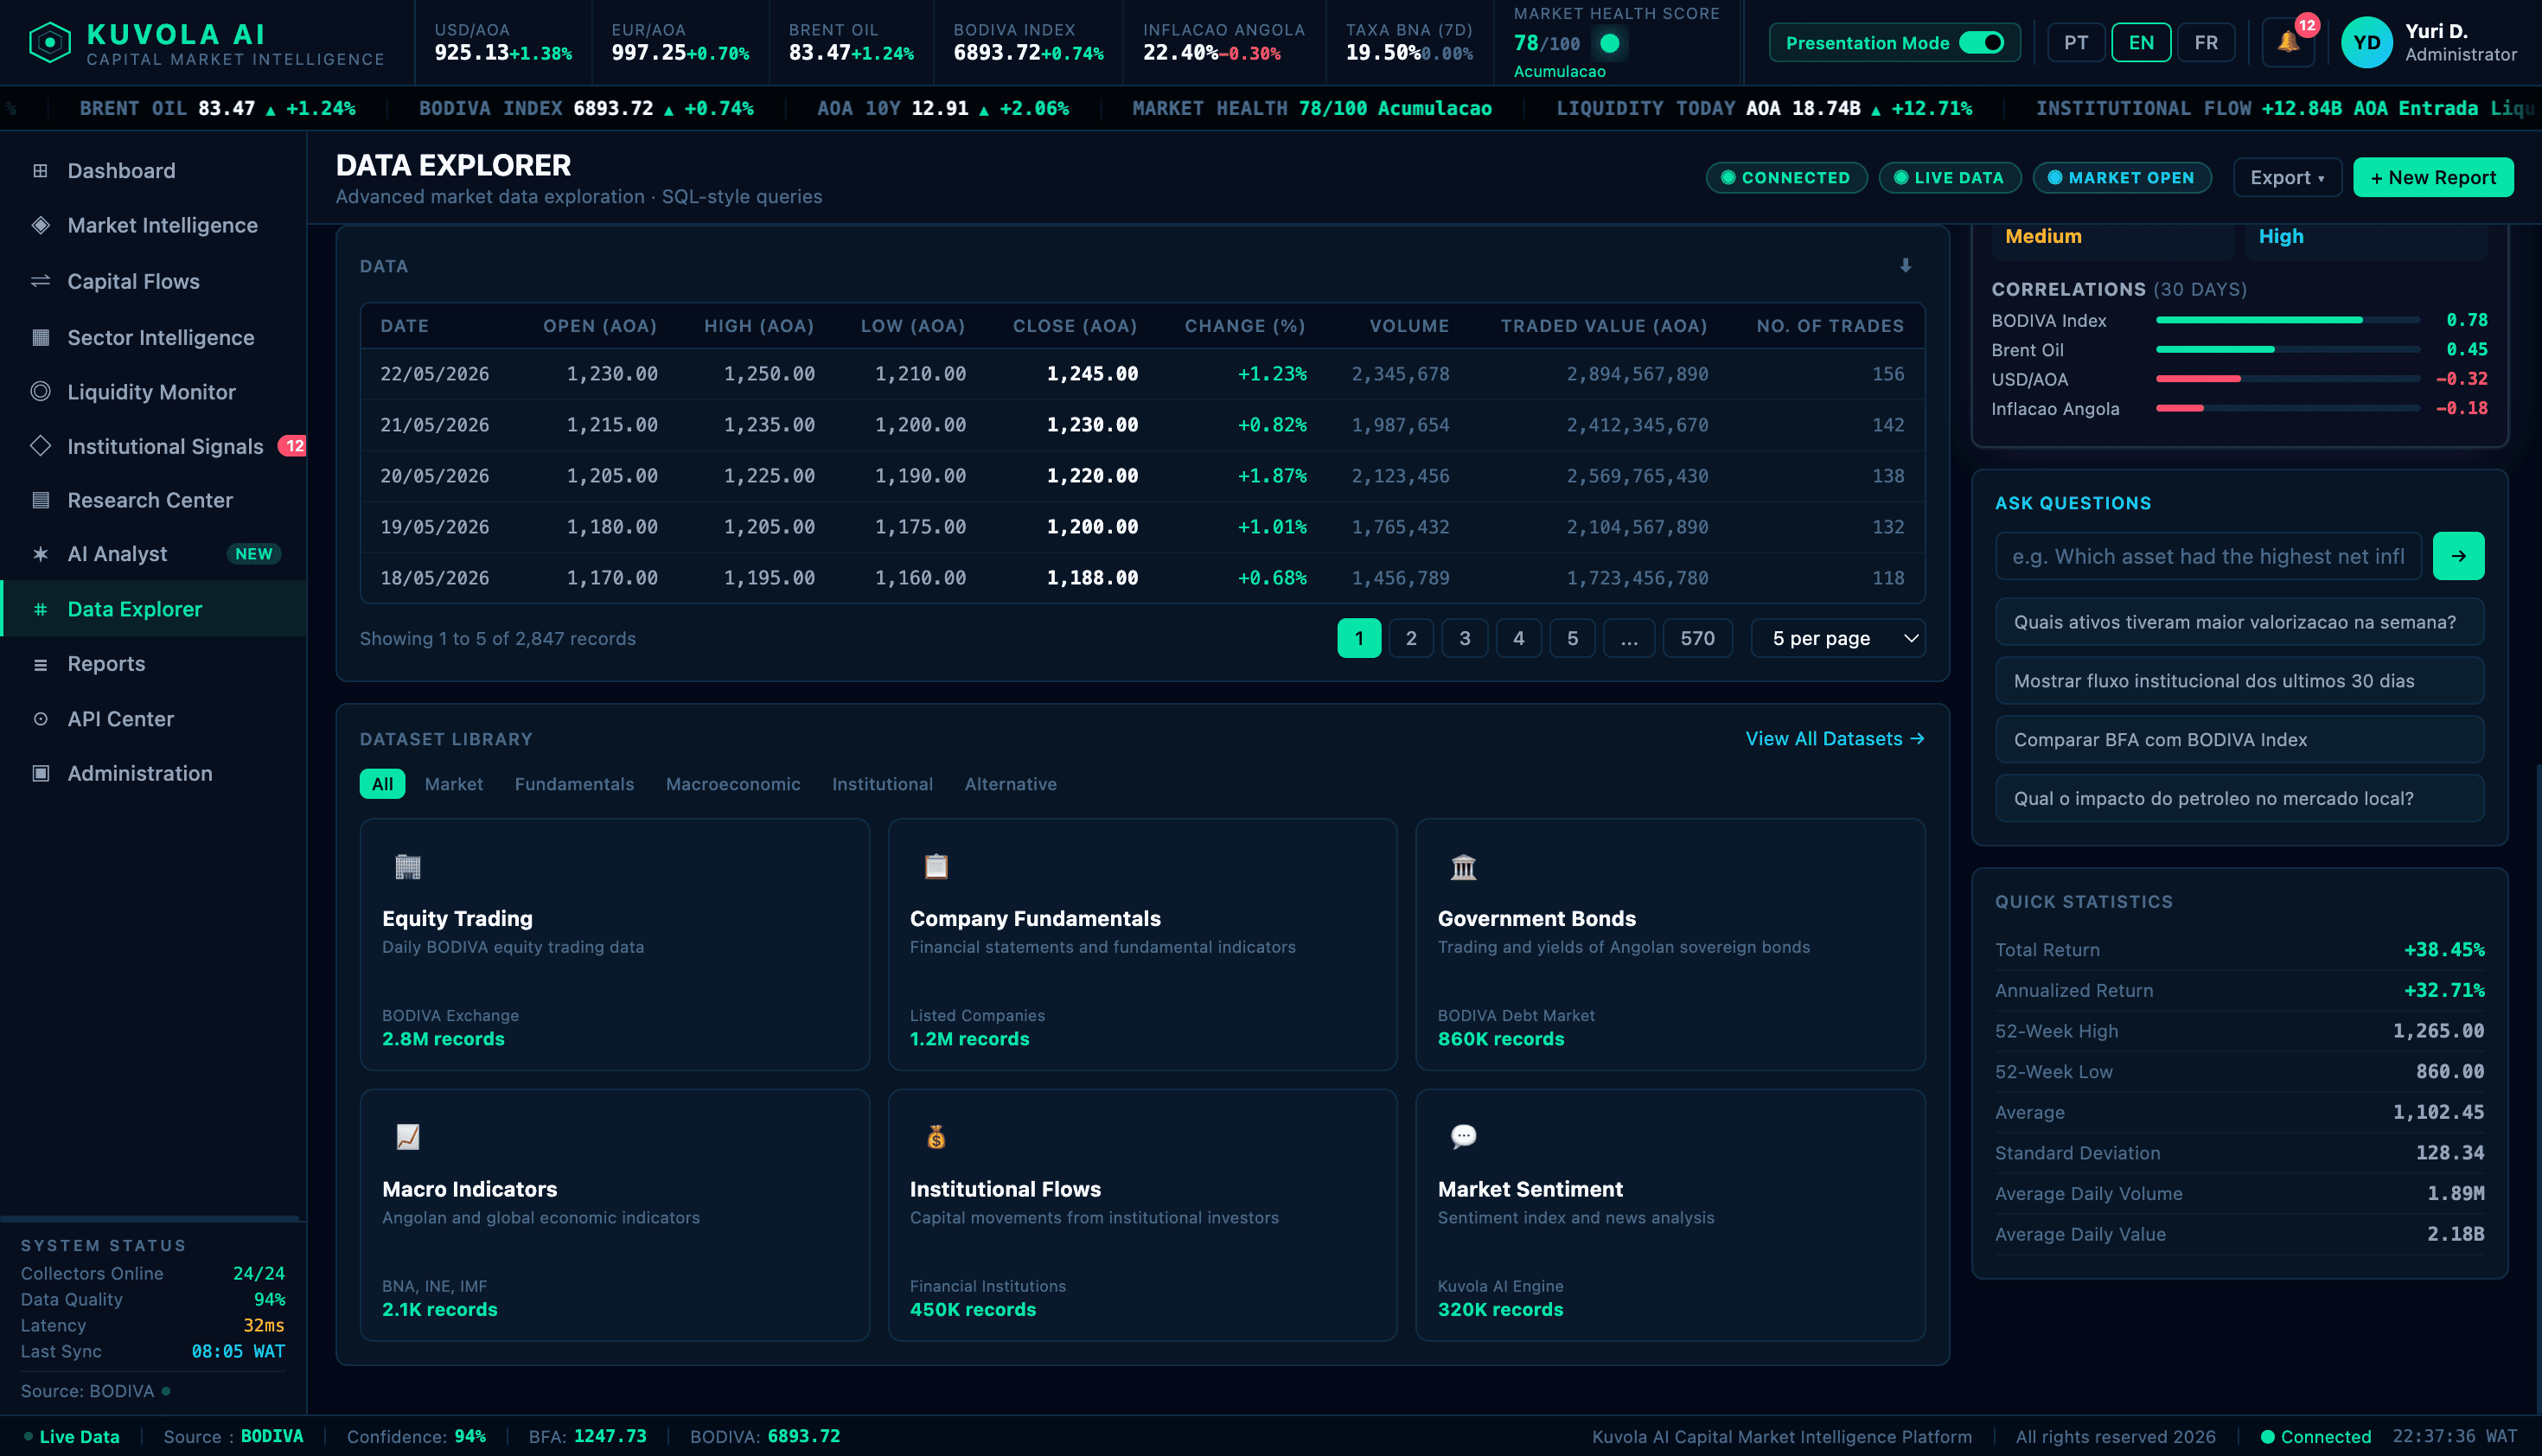Click the USD/AOA correlation bar
Image resolution: width=2542 pixels, height=1456 pixels.
click(2287, 379)
